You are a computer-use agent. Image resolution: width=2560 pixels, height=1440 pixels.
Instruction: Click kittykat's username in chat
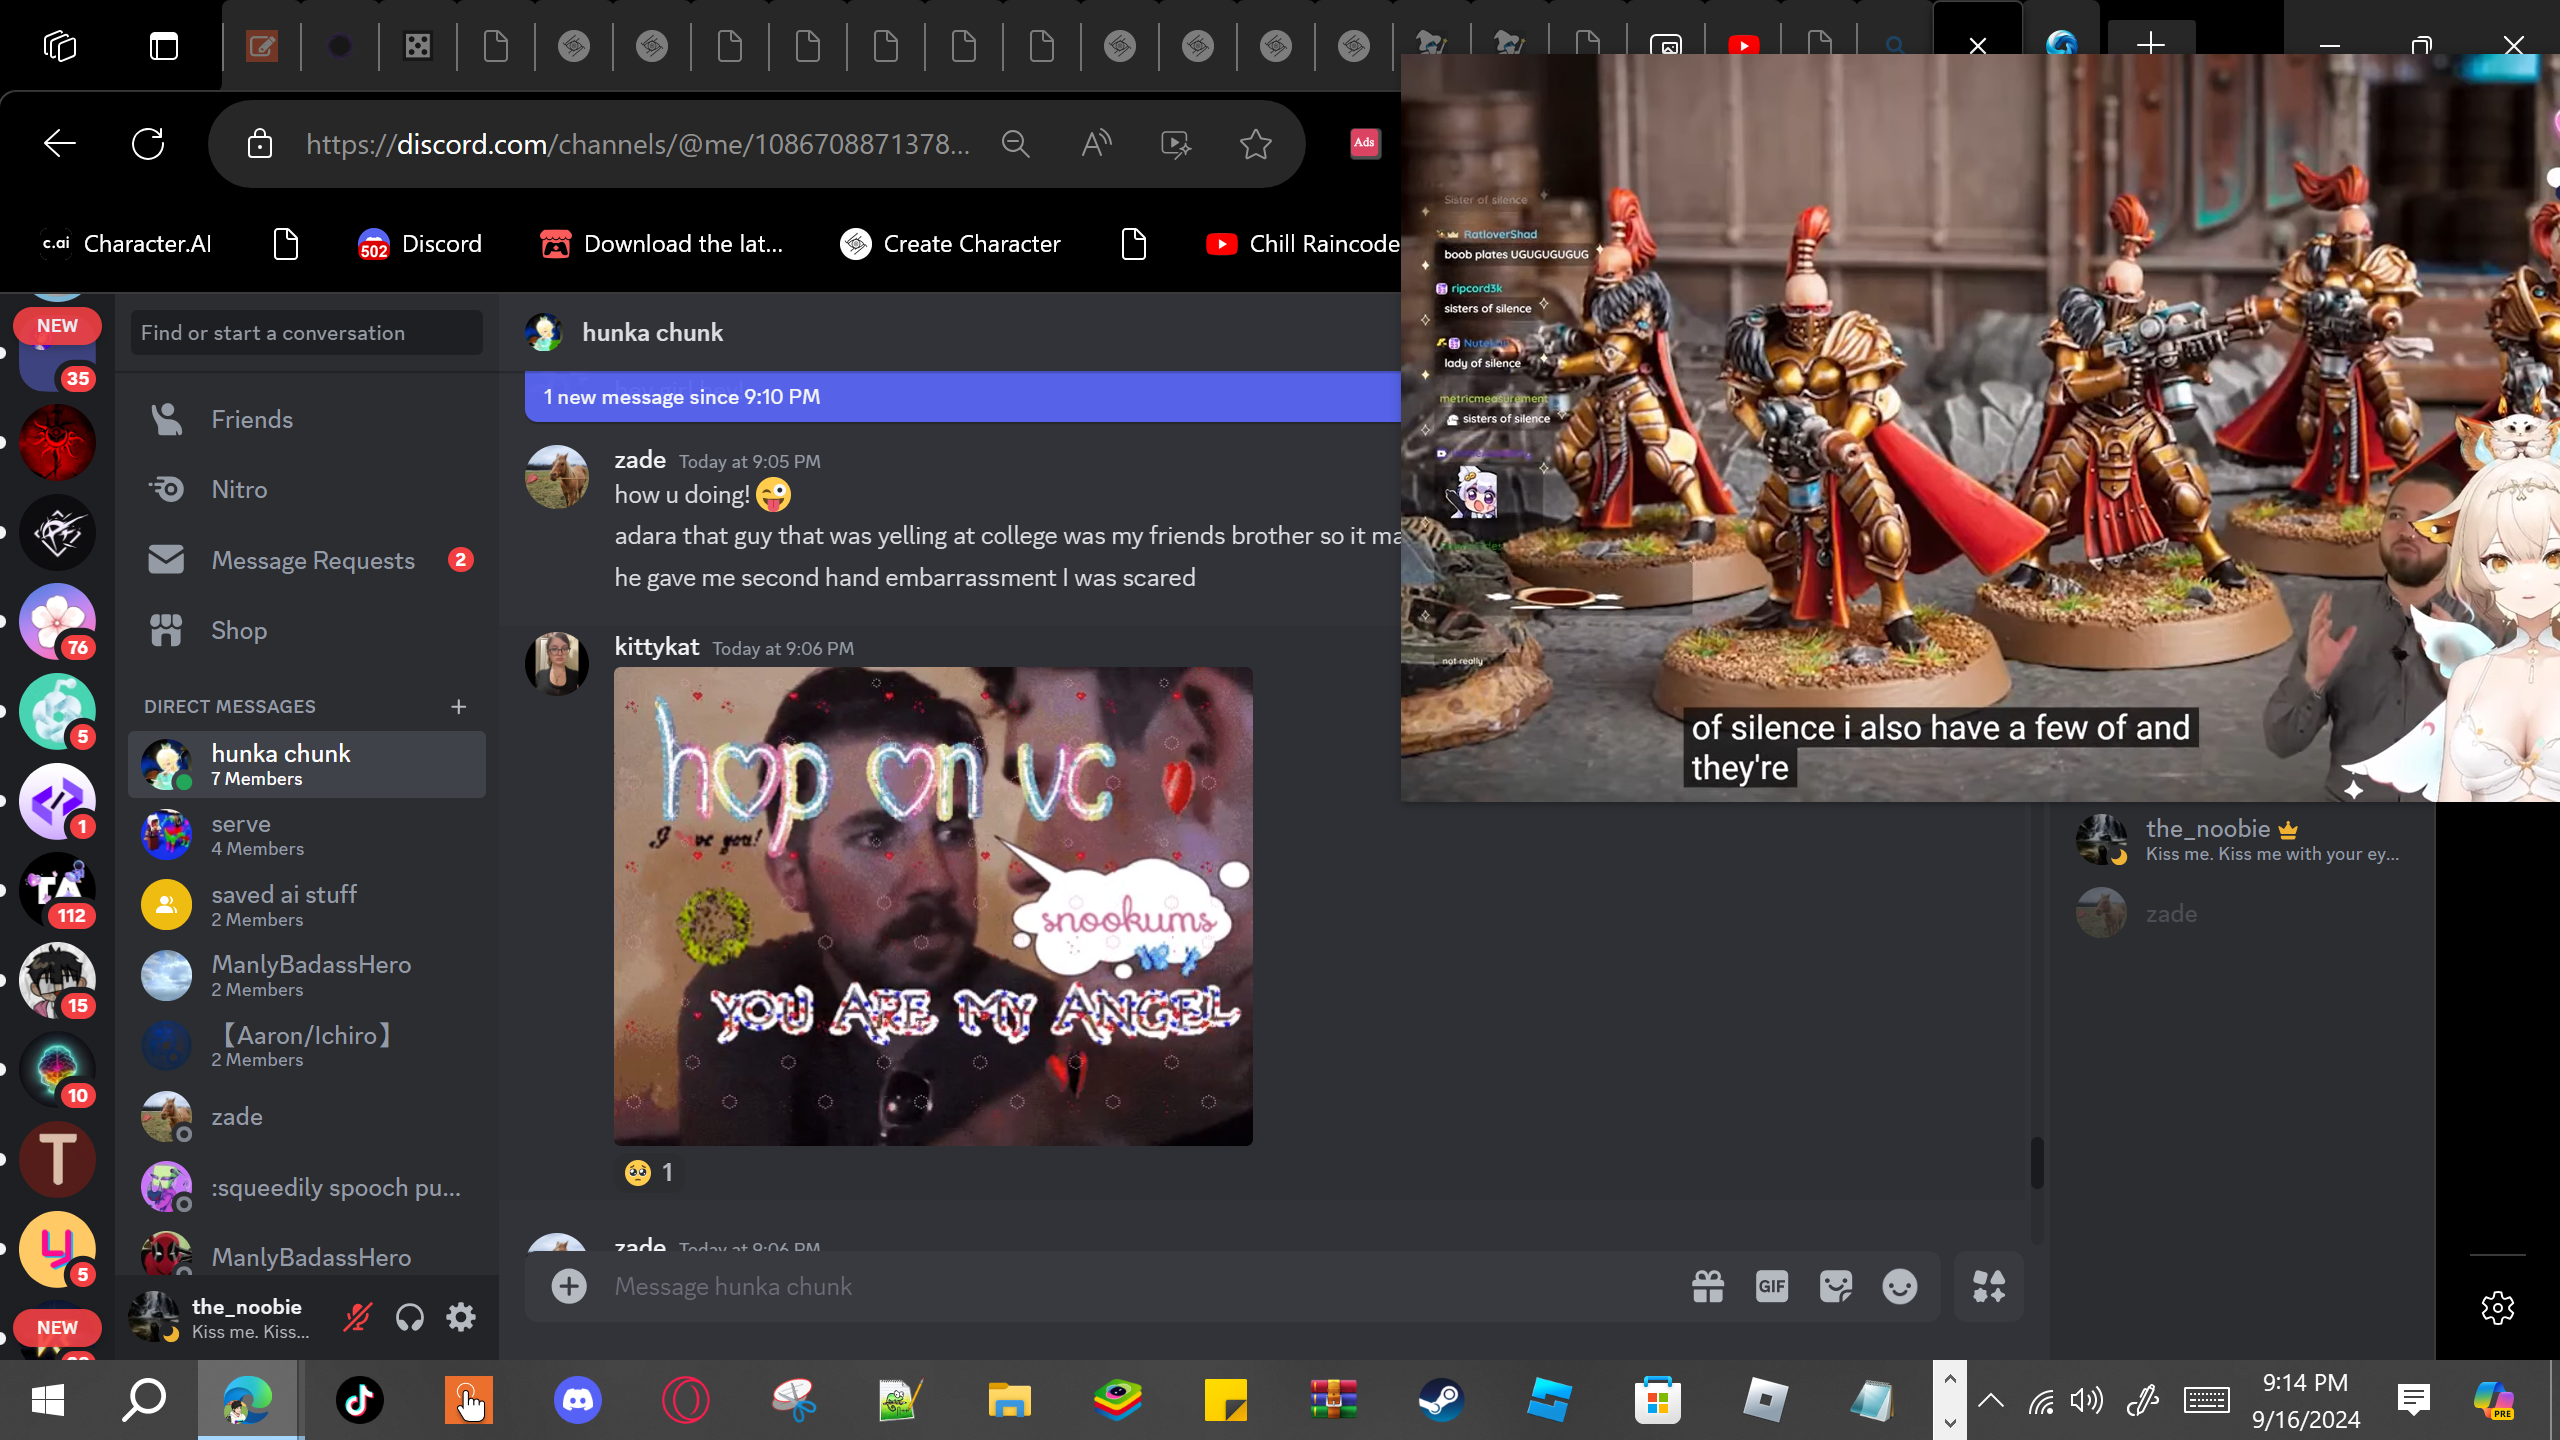[x=656, y=647]
